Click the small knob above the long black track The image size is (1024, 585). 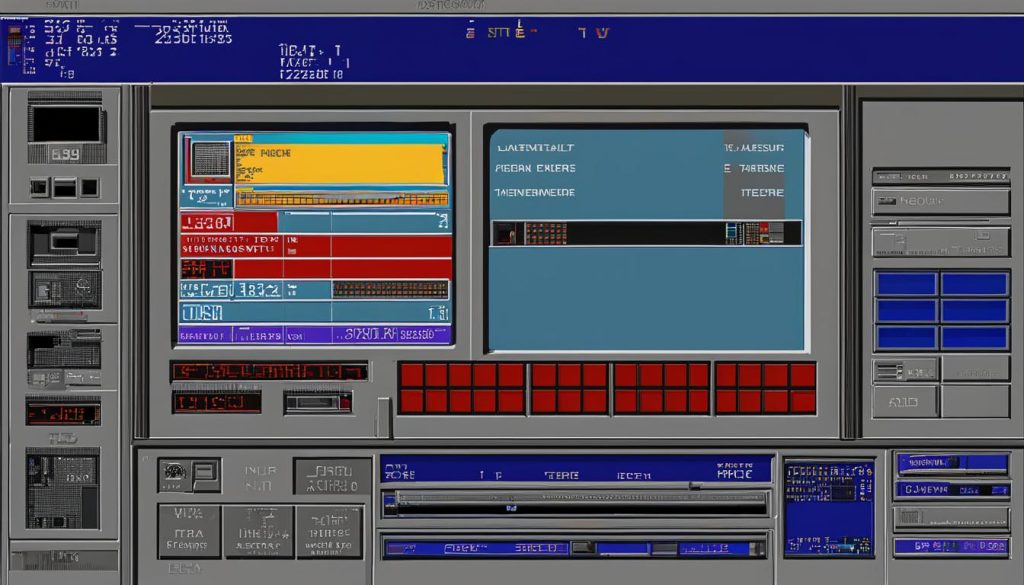pyautogui.click(x=695, y=486)
